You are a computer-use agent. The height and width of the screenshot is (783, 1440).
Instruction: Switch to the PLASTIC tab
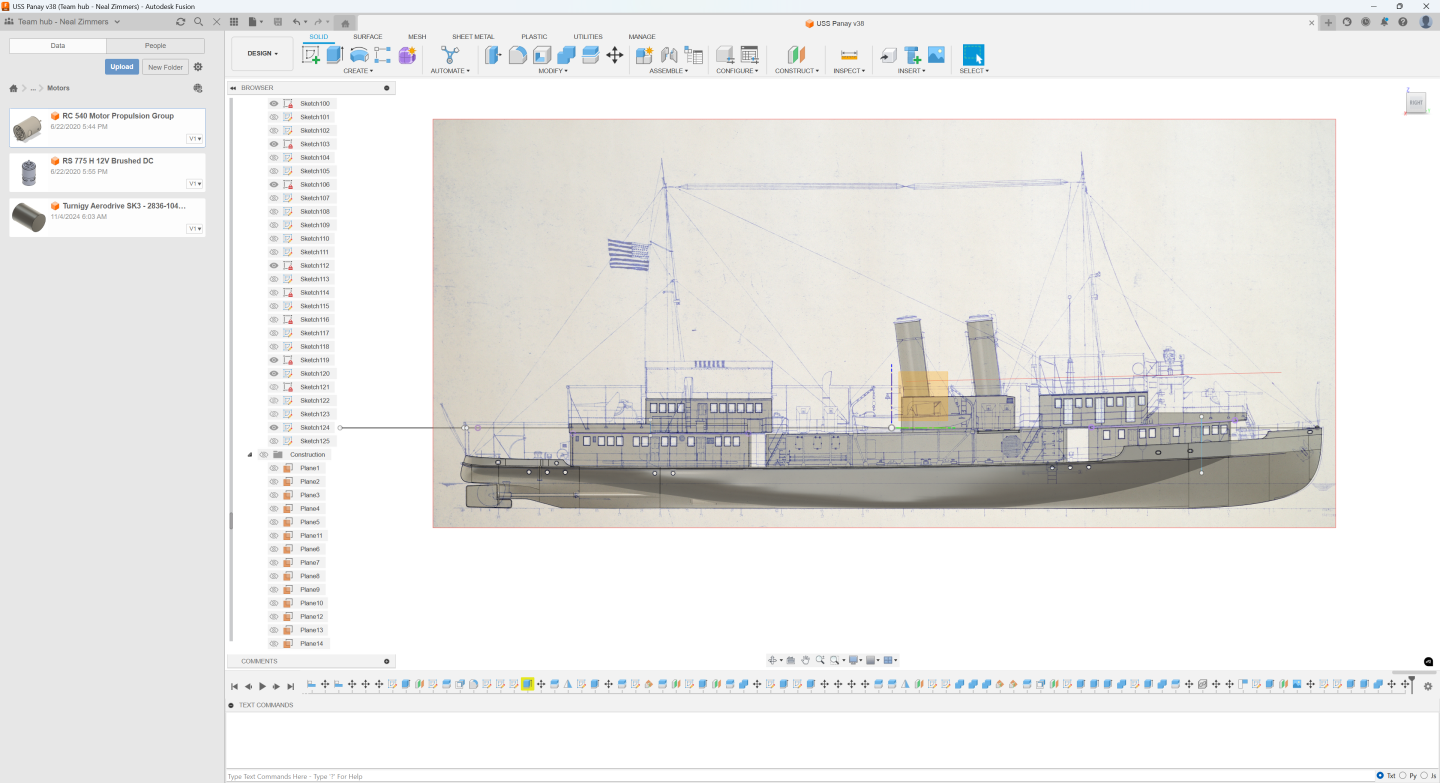pyautogui.click(x=534, y=37)
